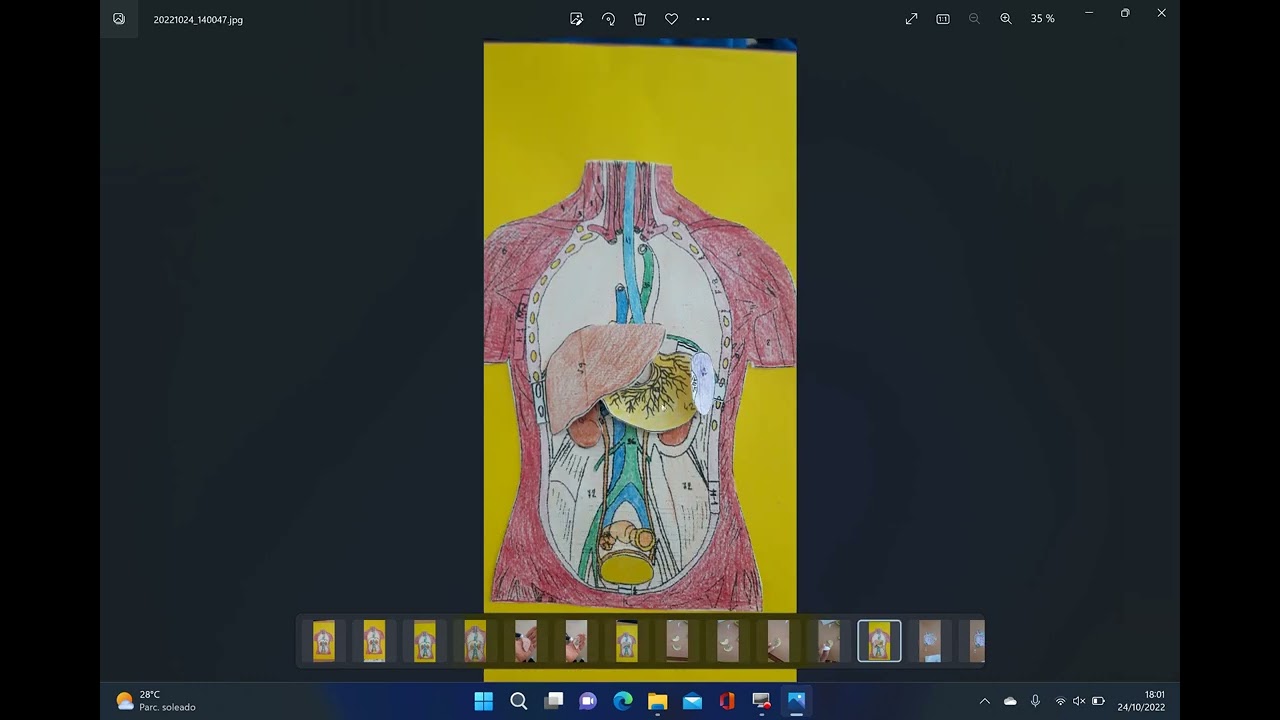Image resolution: width=1280 pixels, height=720 pixels.
Task: Enter full screen with the diagonal arrows icon
Action: coord(911,19)
